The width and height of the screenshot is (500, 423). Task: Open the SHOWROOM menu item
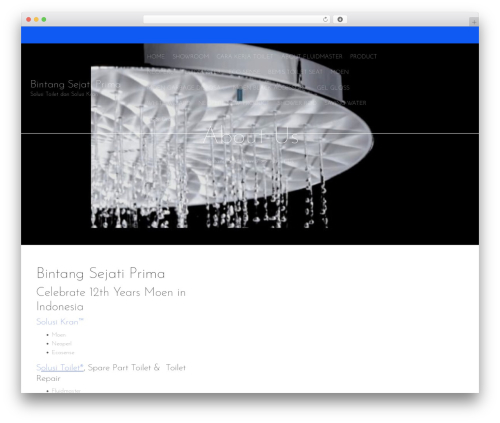tap(191, 56)
